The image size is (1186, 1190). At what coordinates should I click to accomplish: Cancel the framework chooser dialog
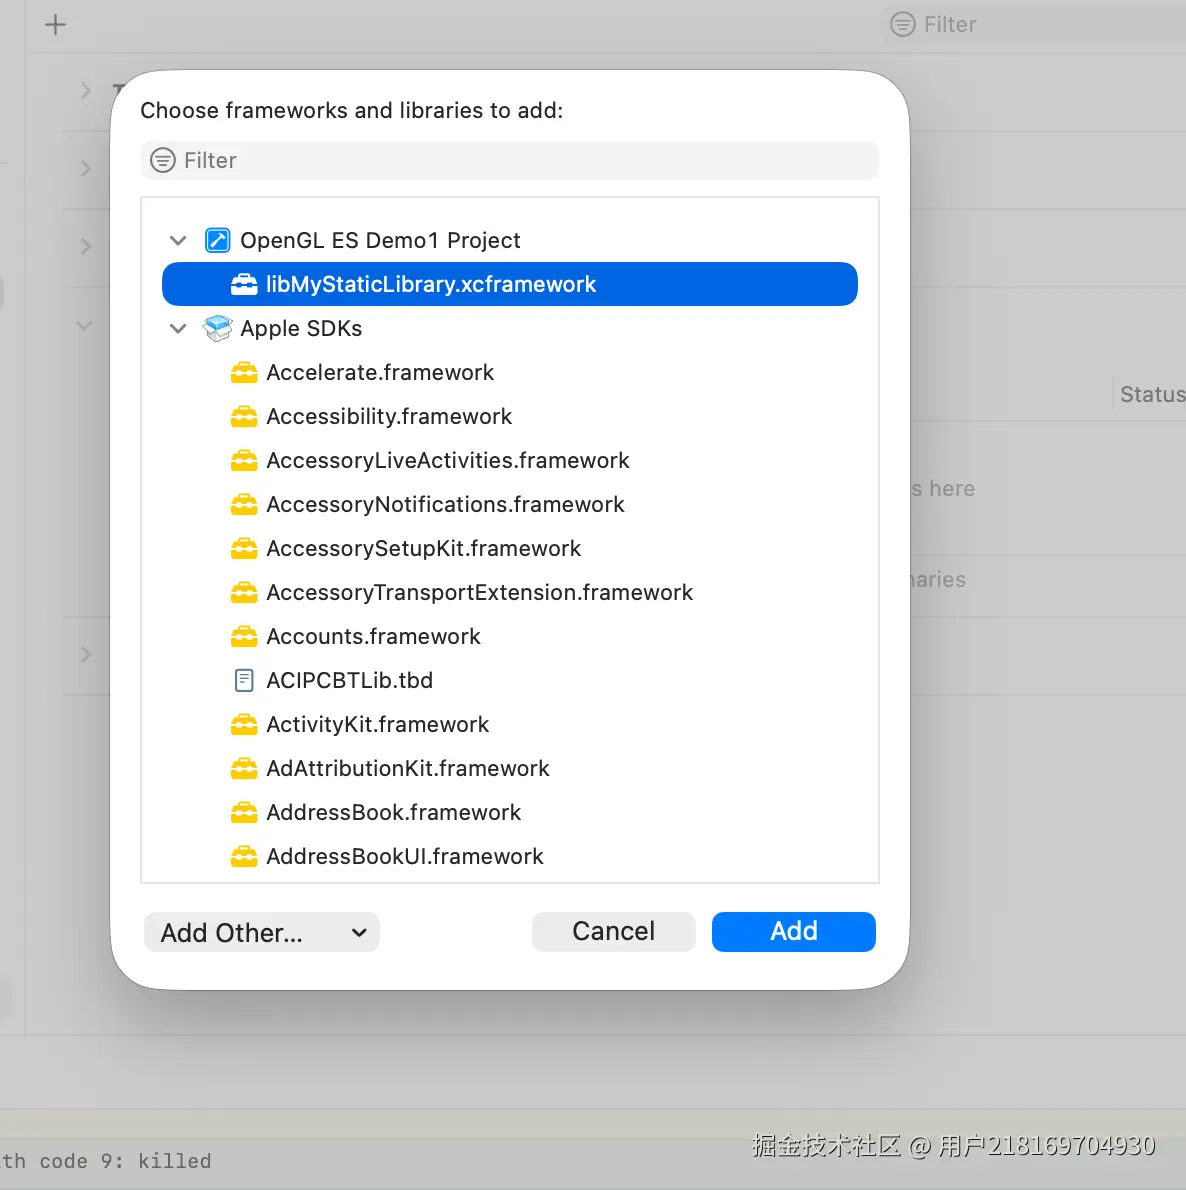point(613,931)
